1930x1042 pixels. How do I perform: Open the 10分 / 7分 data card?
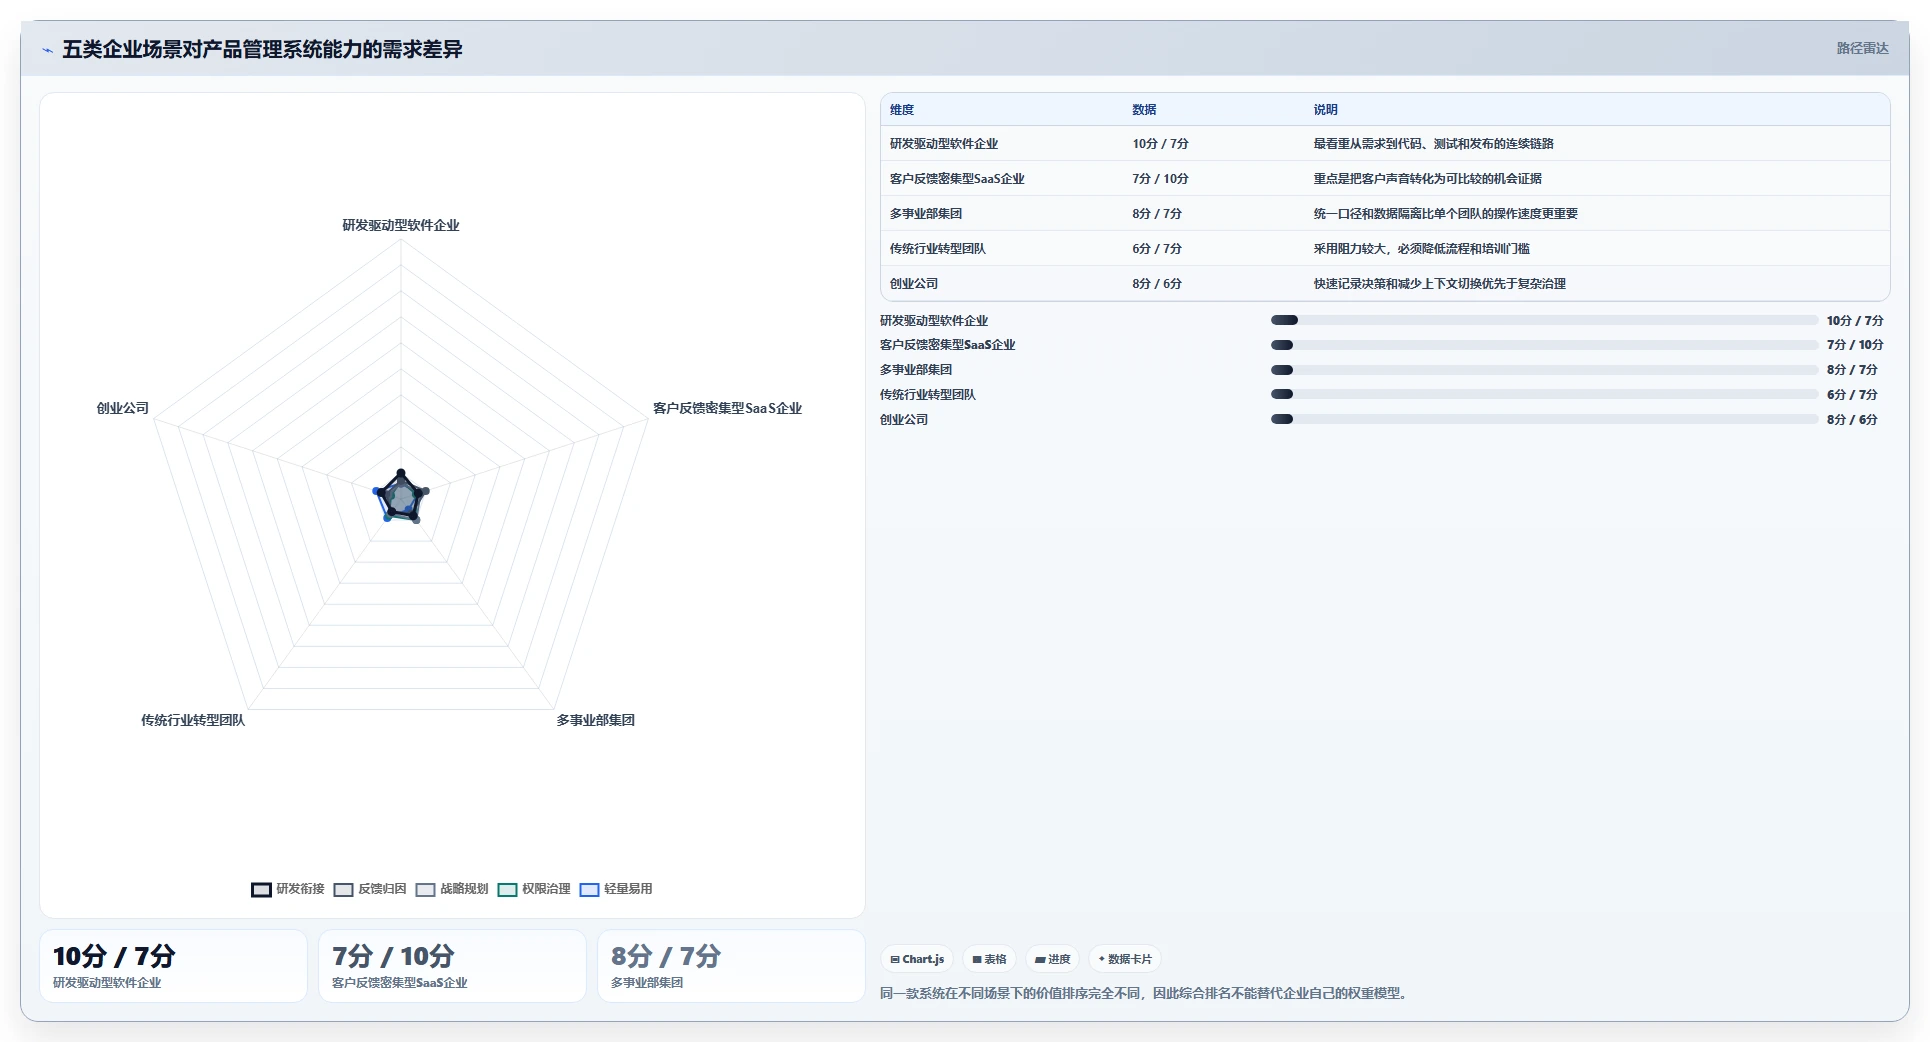click(x=173, y=966)
